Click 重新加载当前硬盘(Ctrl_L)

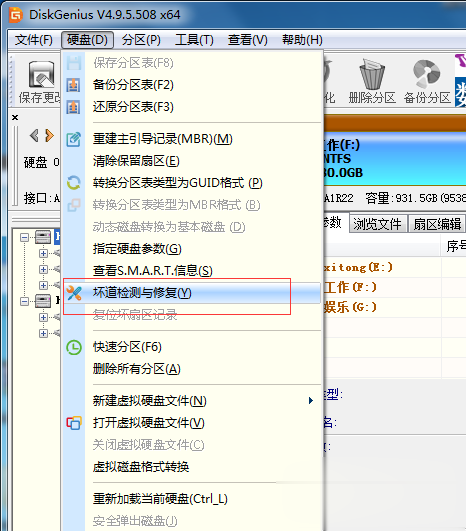point(192,499)
